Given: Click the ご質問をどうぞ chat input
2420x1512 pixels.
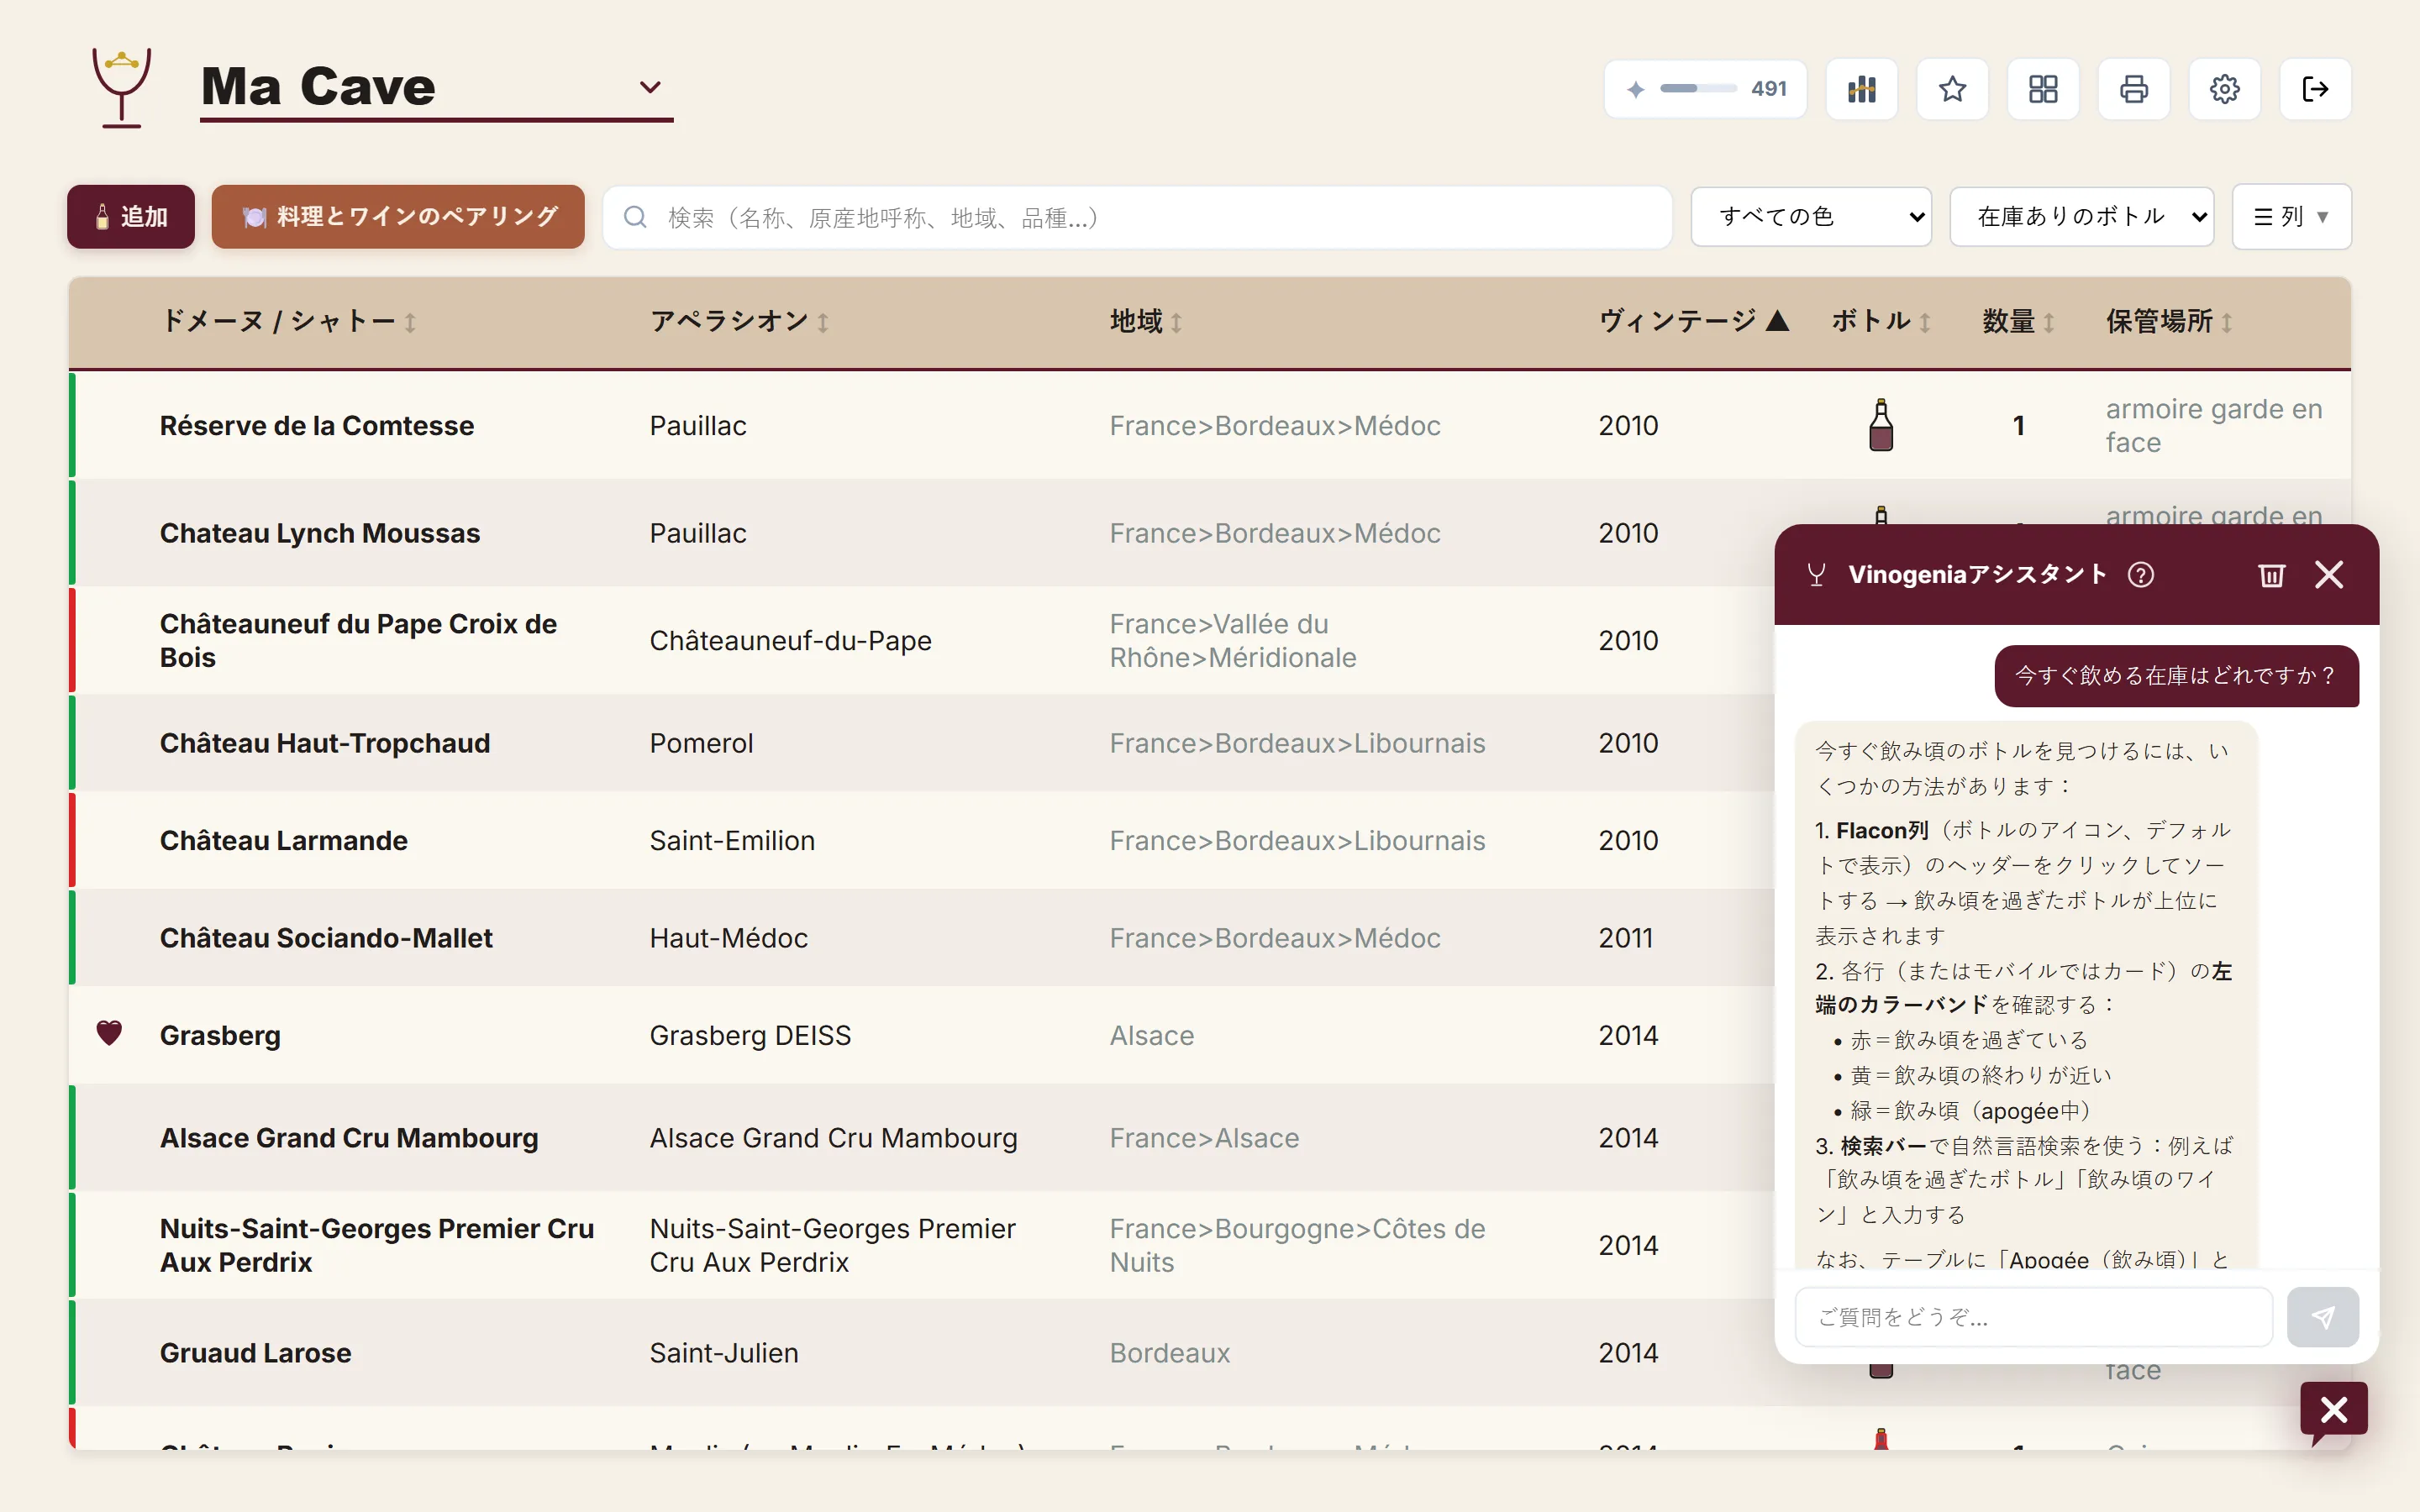Looking at the screenshot, I should [2034, 1317].
